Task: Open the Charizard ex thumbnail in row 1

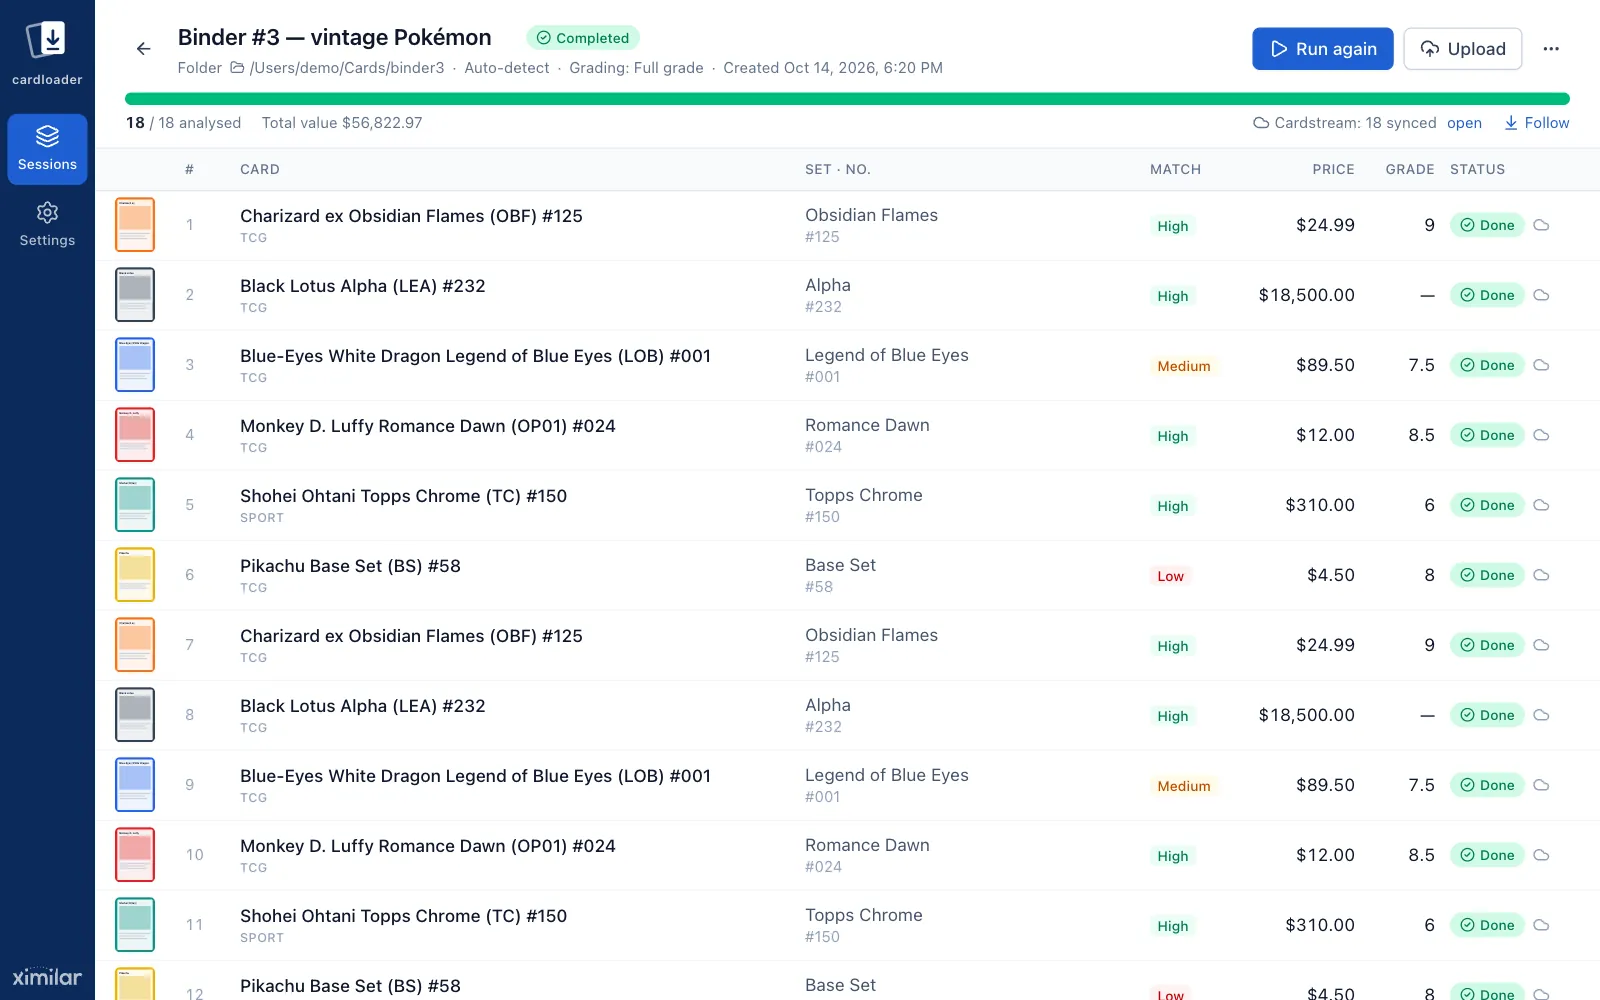Action: [135, 225]
